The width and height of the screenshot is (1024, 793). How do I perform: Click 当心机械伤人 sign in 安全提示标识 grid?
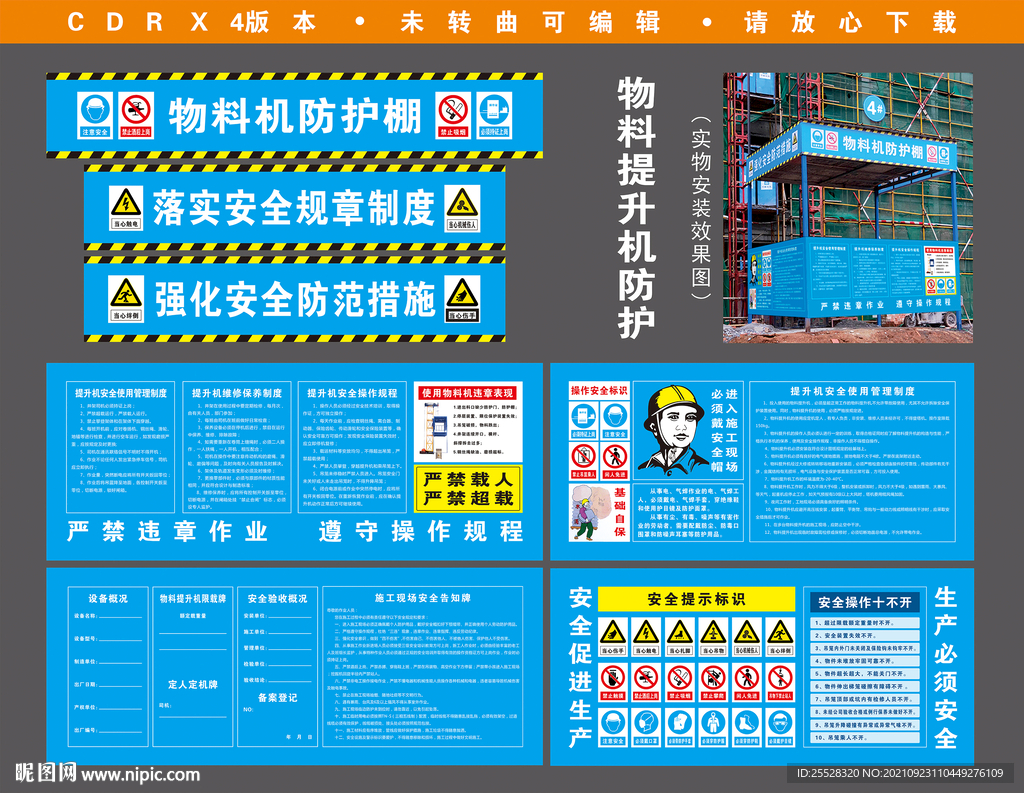(x=746, y=637)
